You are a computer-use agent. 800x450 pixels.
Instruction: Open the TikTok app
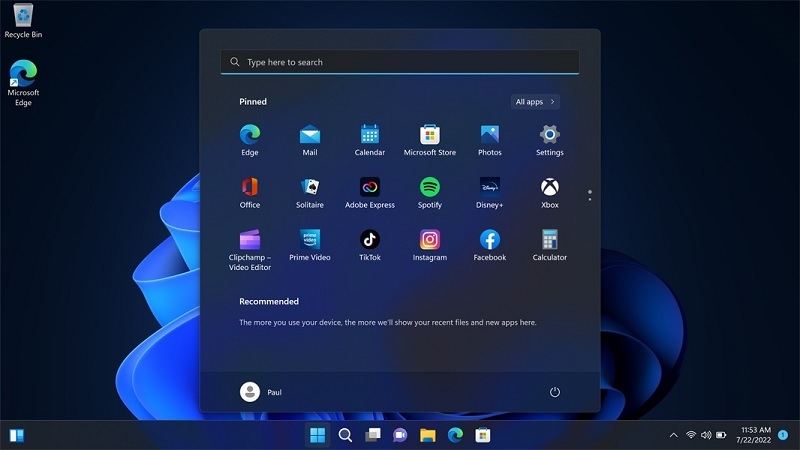(369, 245)
